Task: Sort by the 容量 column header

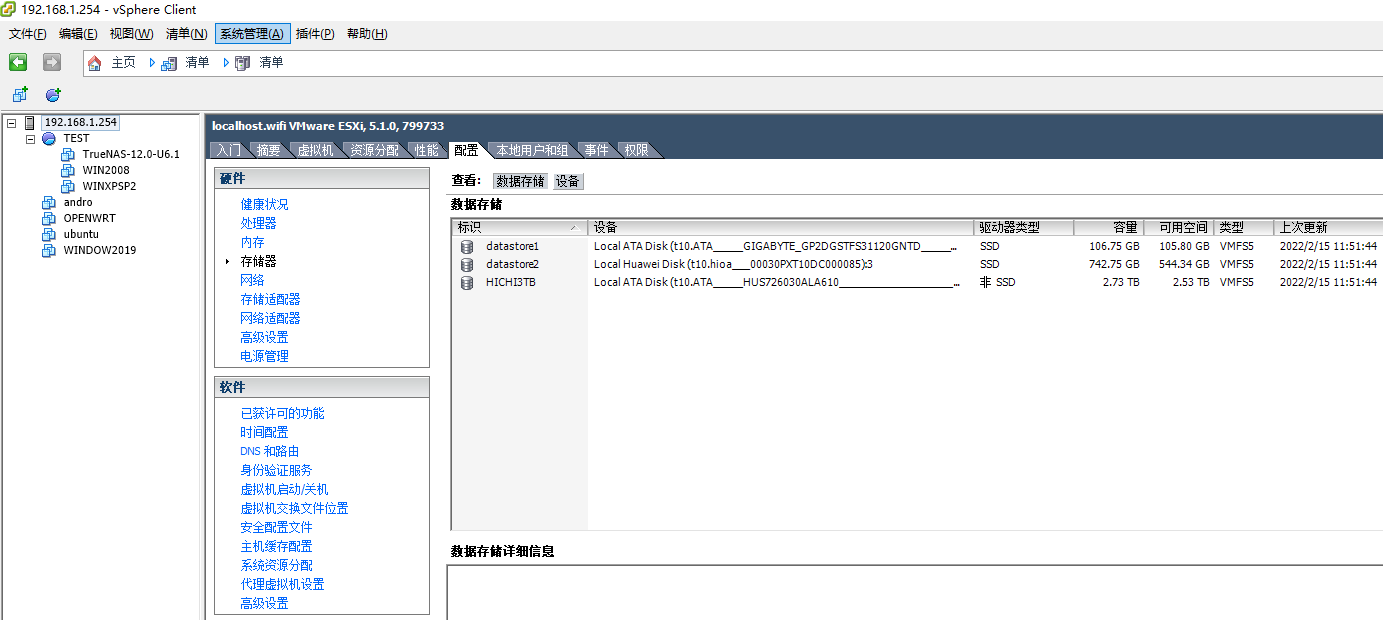Action: coord(1109,227)
